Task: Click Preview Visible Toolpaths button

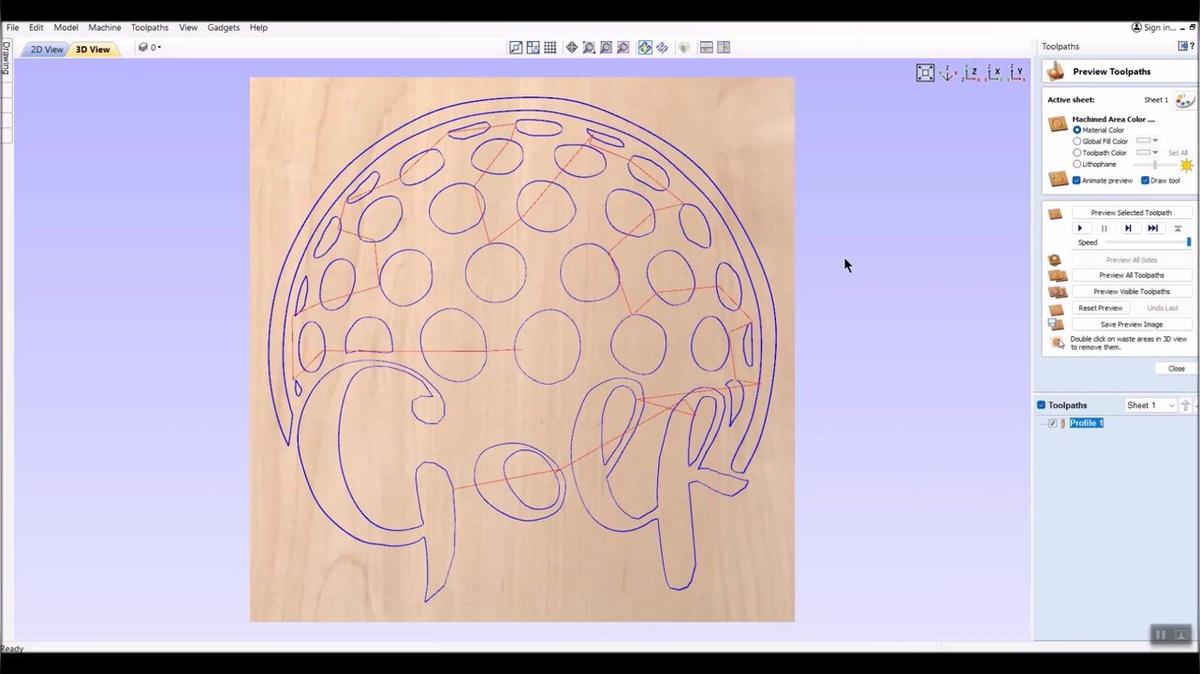Action: click(x=1131, y=291)
